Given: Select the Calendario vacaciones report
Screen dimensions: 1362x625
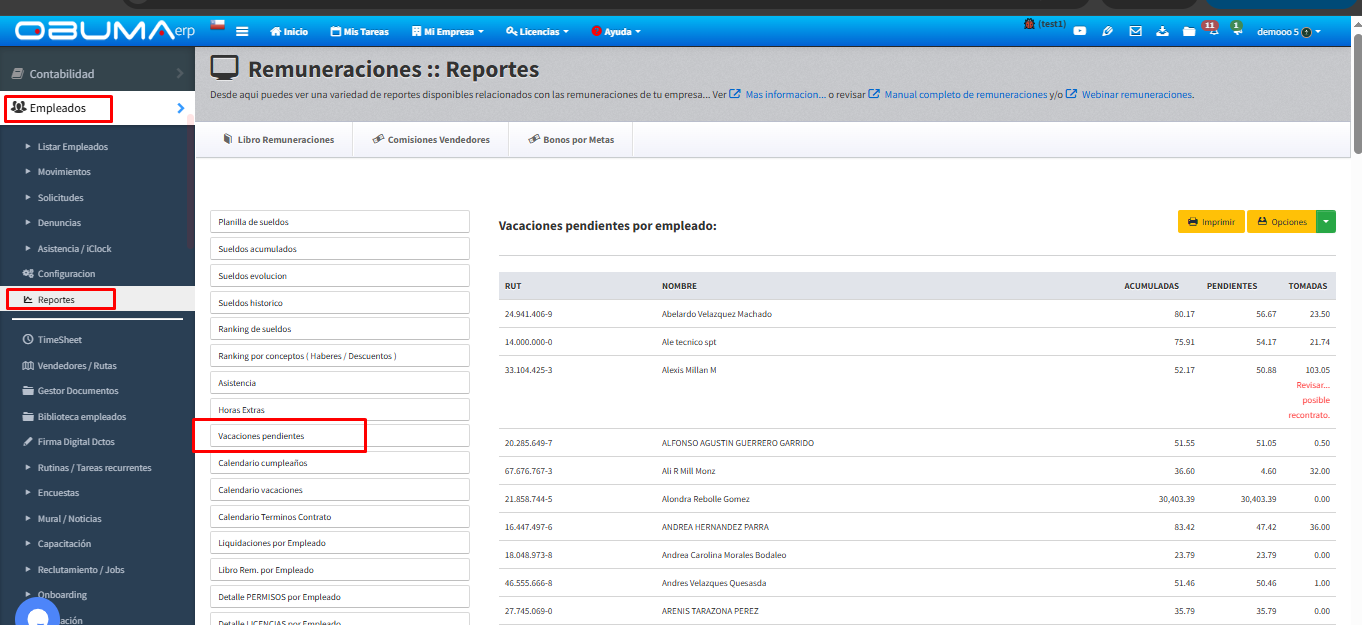Looking at the screenshot, I should click(340, 490).
